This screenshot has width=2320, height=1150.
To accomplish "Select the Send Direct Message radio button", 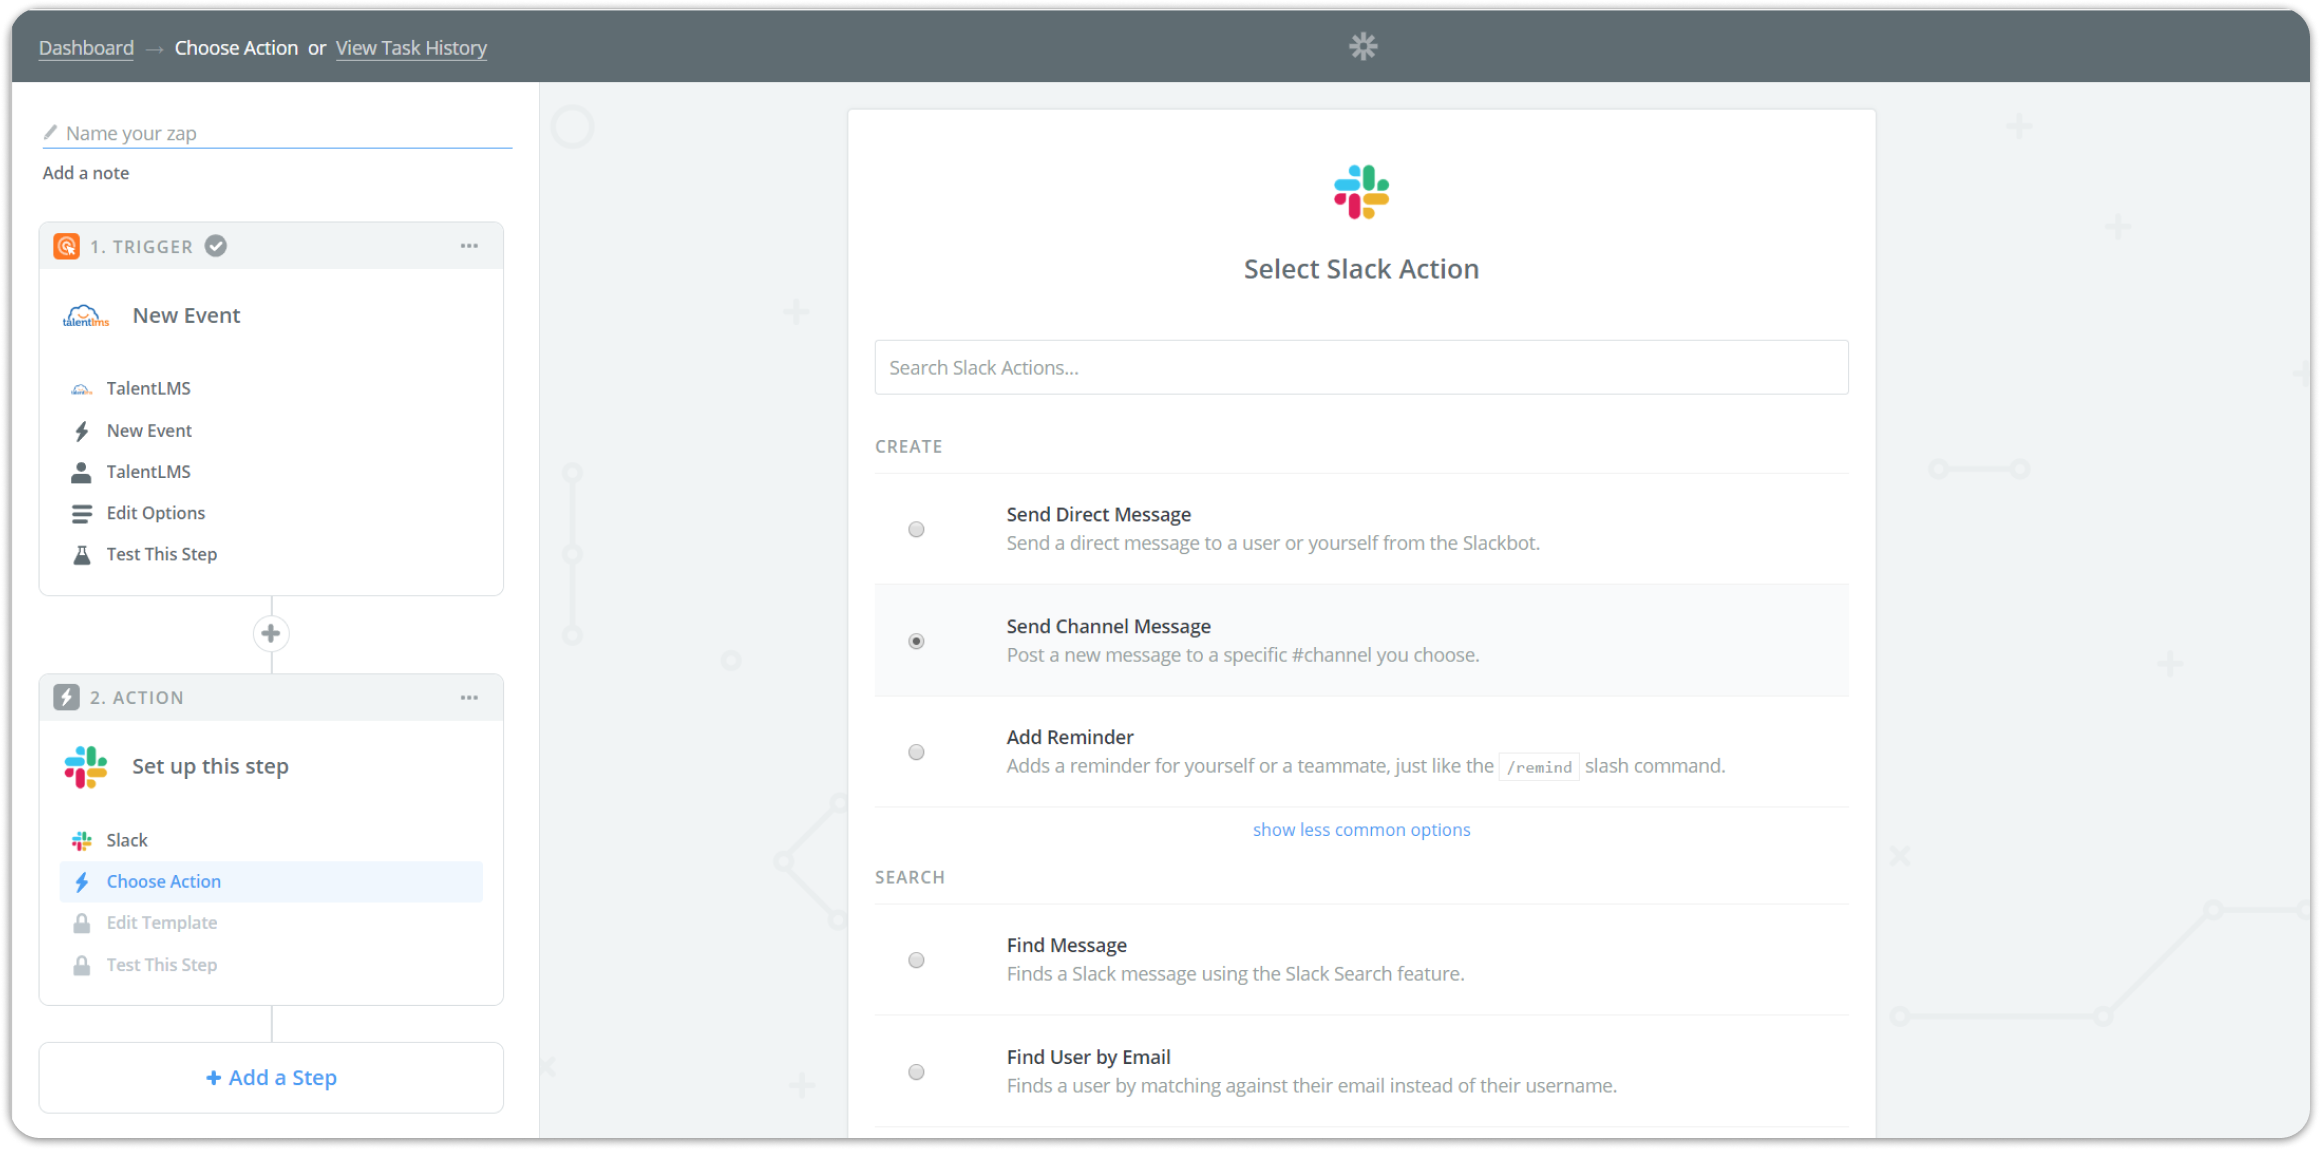I will (916, 529).
